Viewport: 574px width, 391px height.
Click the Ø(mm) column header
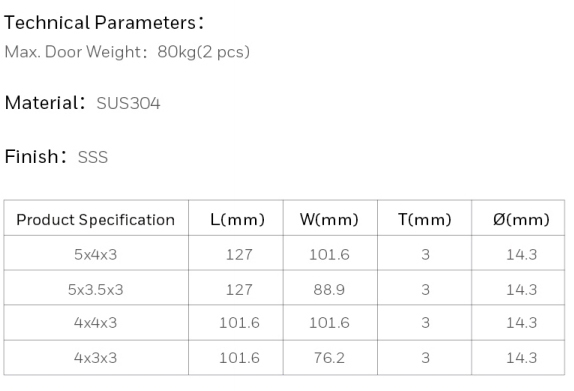pyautogui.click(x=521, y=220)
